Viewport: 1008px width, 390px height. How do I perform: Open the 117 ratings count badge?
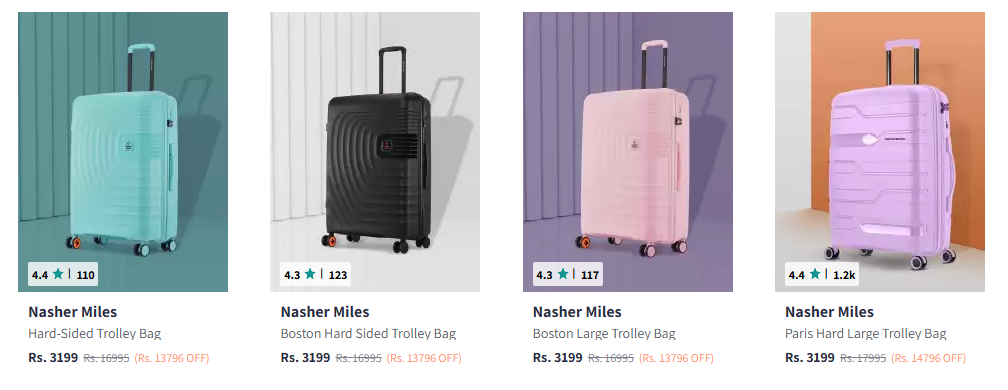(590, 276)
